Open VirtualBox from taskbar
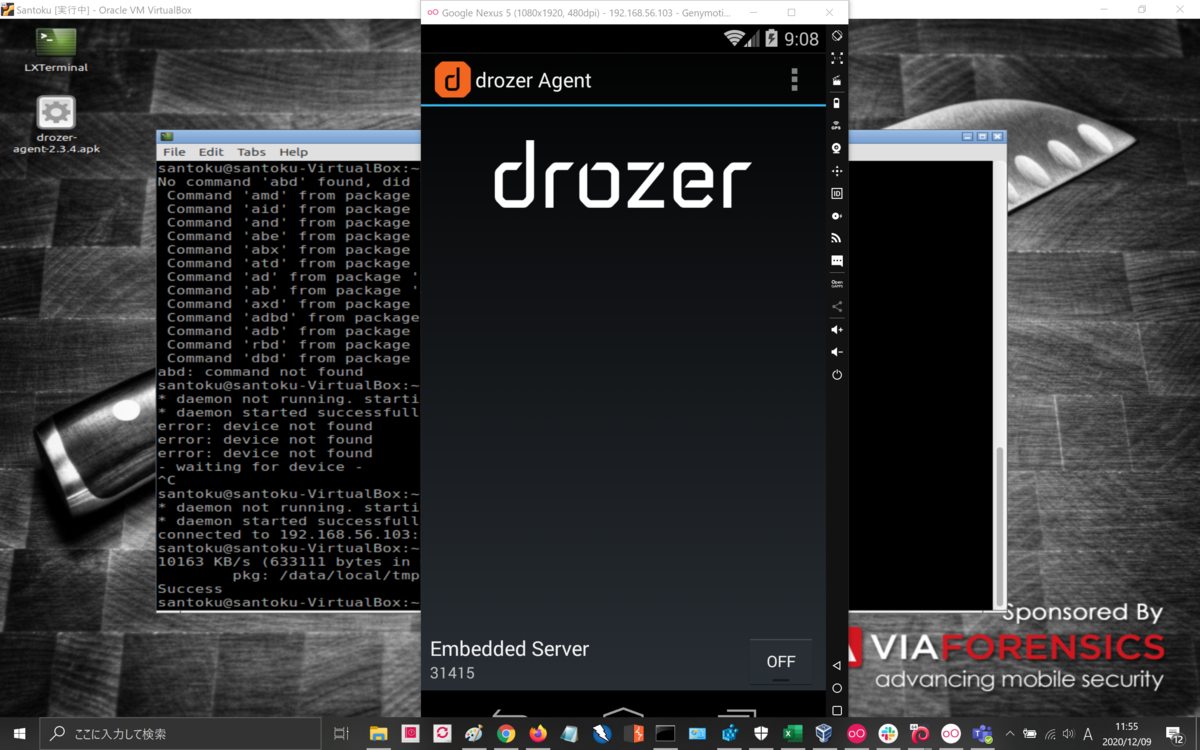This screenshot has width=1200, height=750. coord(824,734)
